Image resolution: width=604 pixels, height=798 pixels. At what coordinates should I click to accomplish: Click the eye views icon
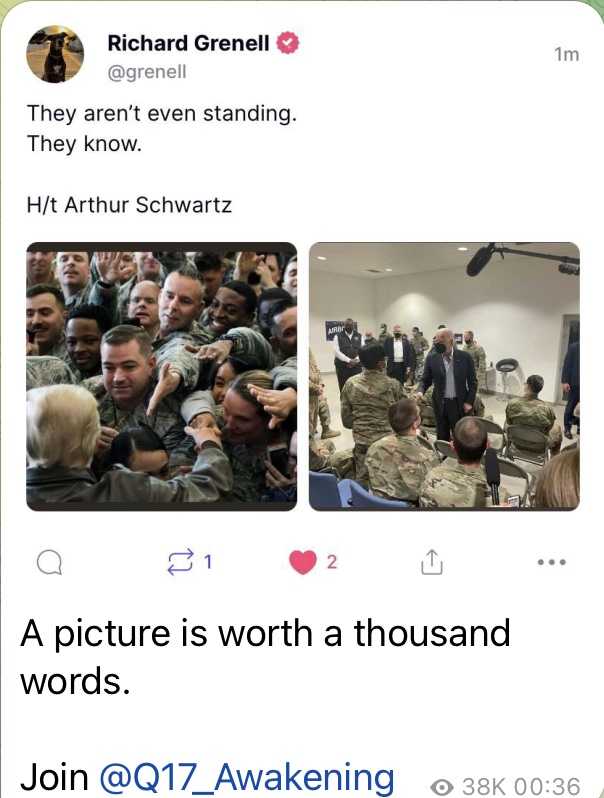[442, 787]
